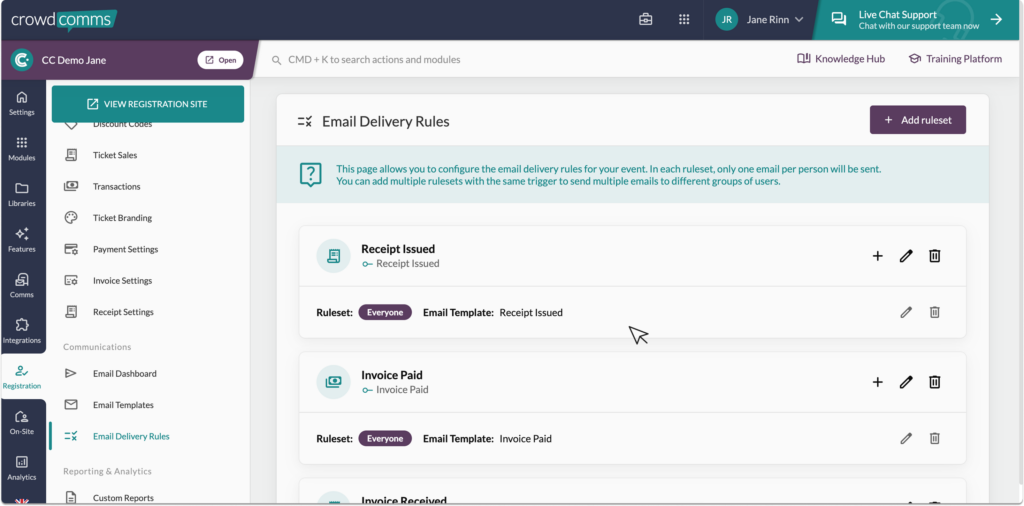Click the crowdcomms logo

[64, 20]
